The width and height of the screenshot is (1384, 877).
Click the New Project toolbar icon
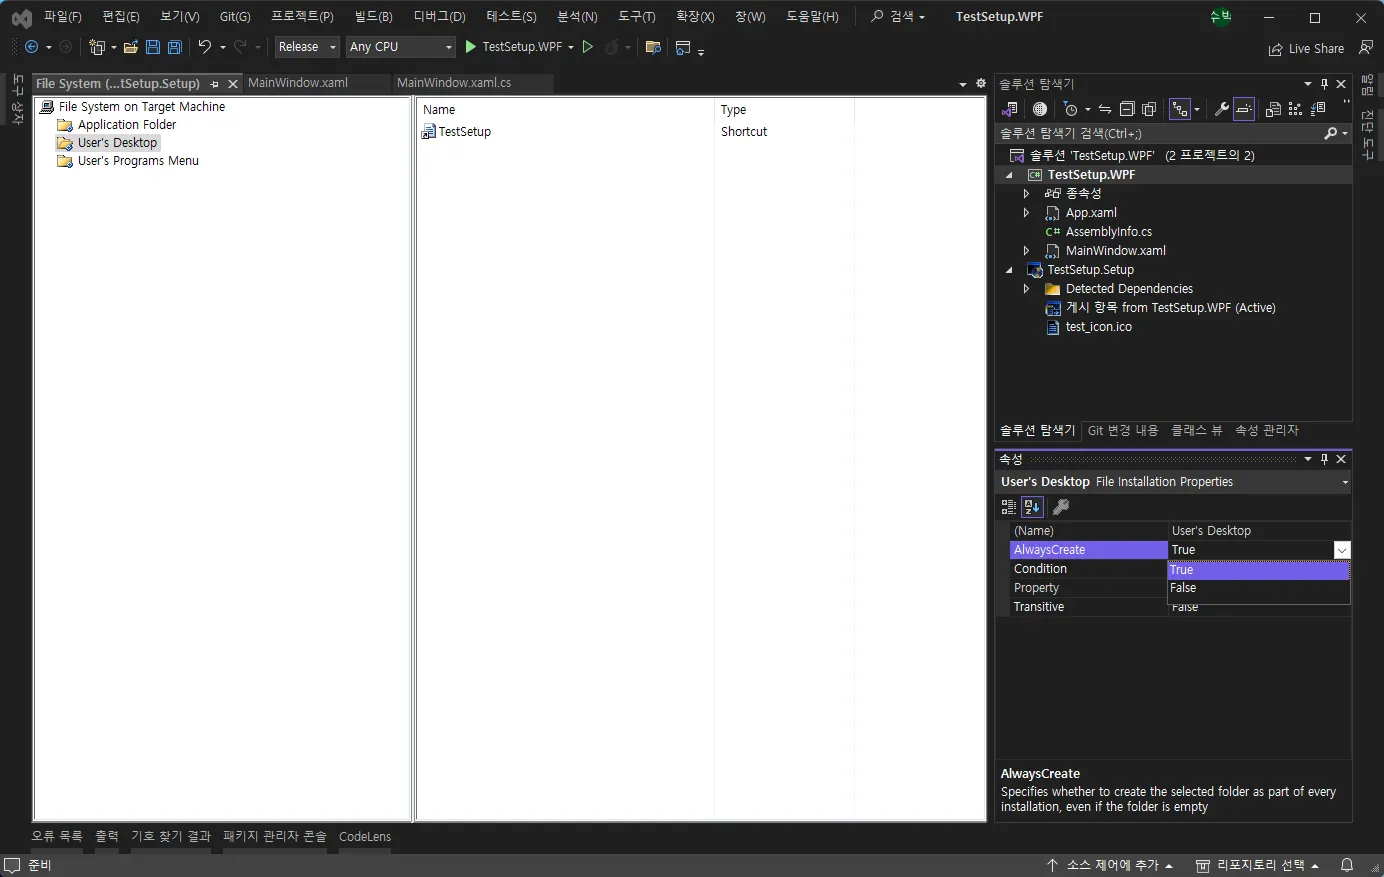pos(97,47)
